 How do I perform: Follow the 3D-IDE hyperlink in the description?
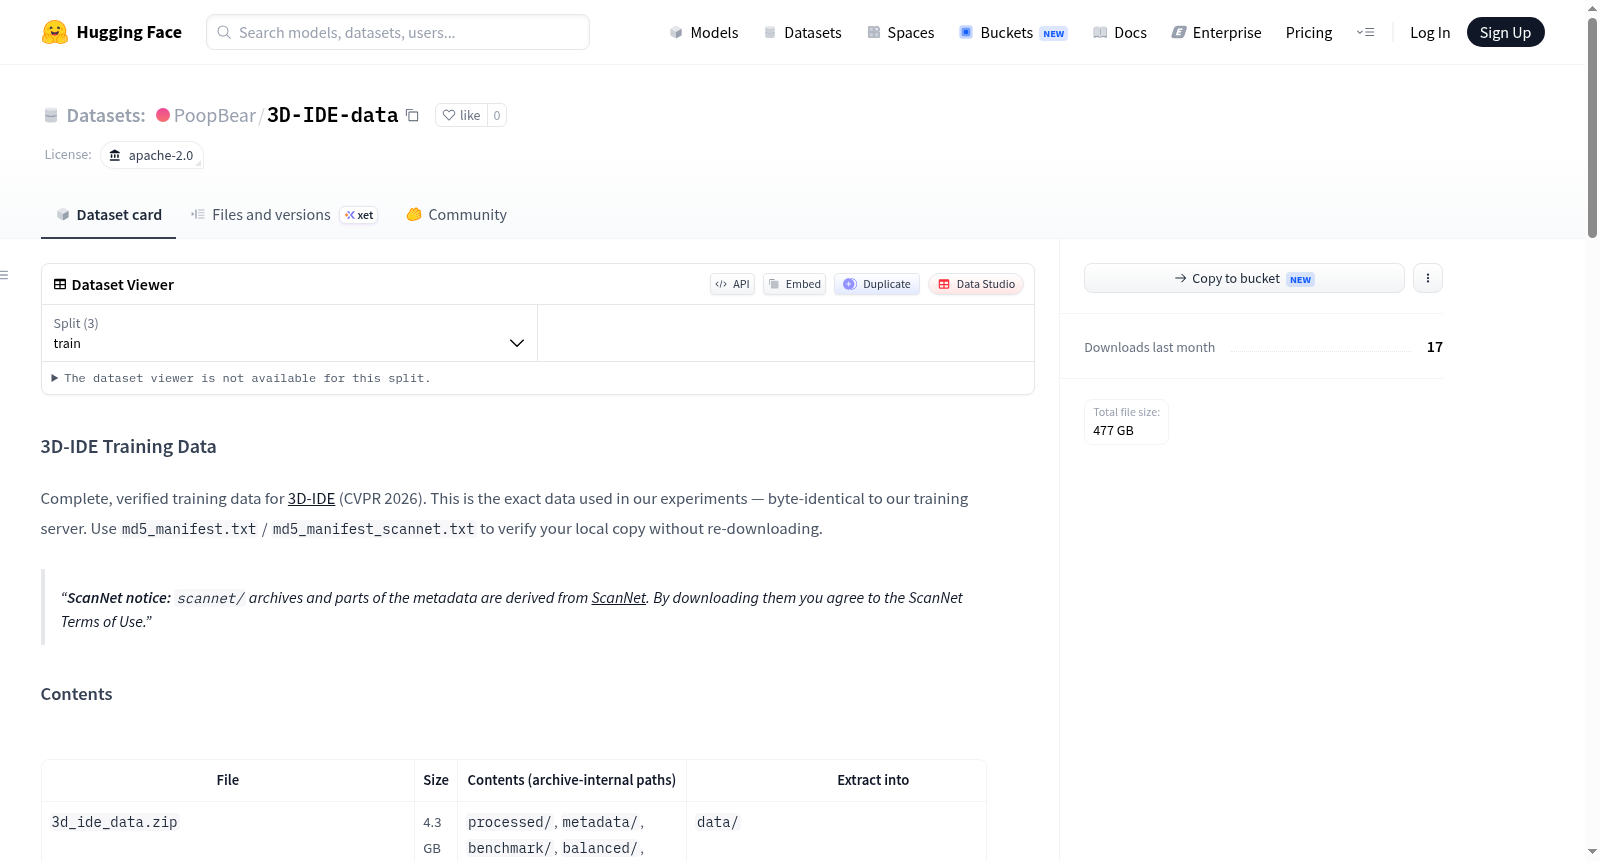311,498
